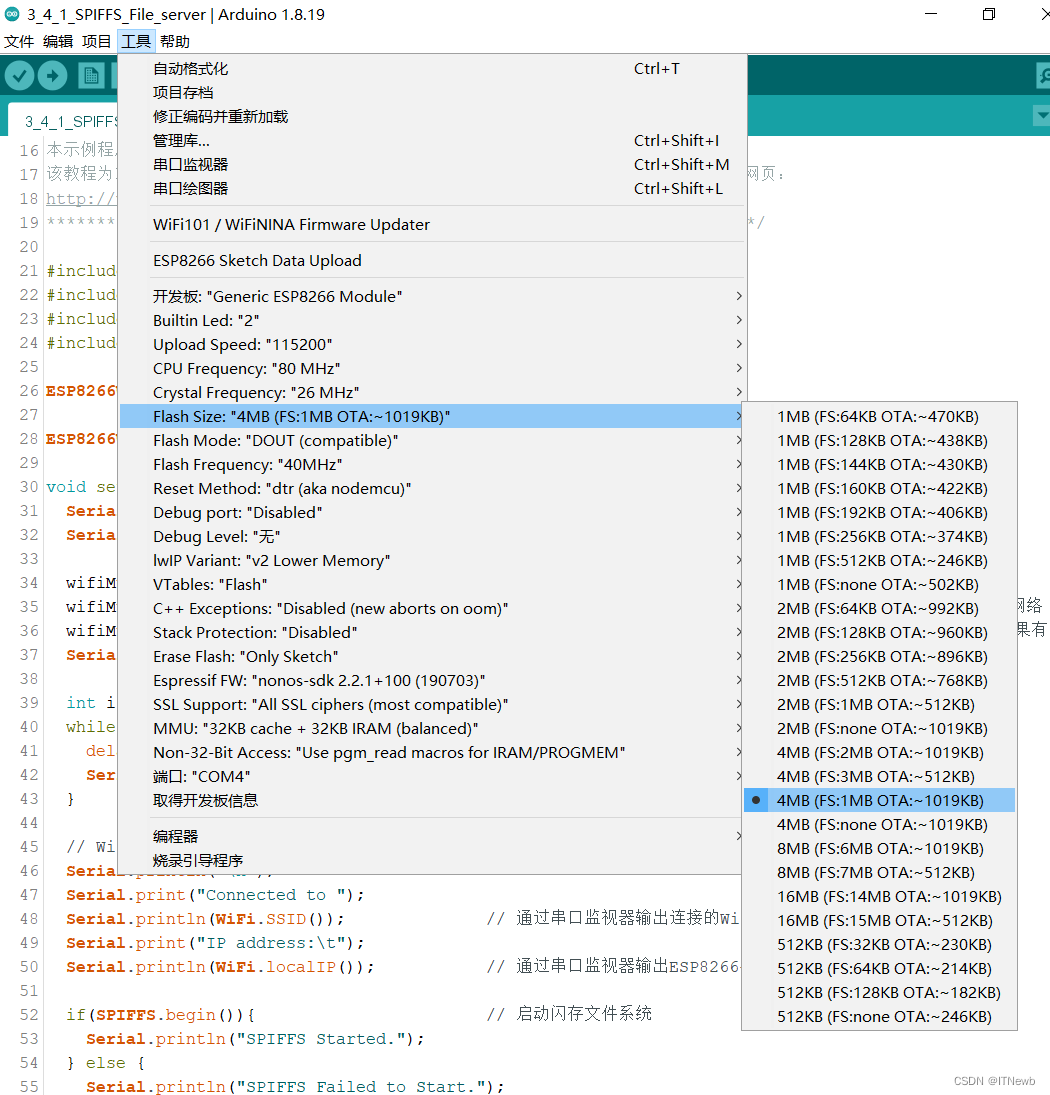This screenshot has height=1095, width=1050.
Task: Select 修正编码并重新加载
Action: coord(433,117)
